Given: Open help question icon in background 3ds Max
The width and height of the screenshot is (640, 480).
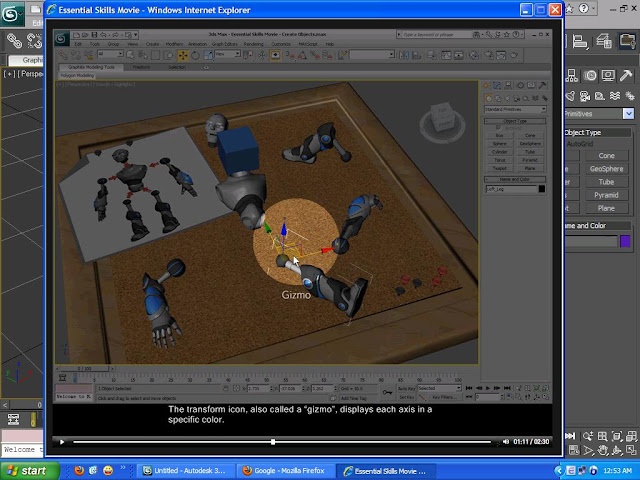Looking at the screenshot, I should pos(584,8).
